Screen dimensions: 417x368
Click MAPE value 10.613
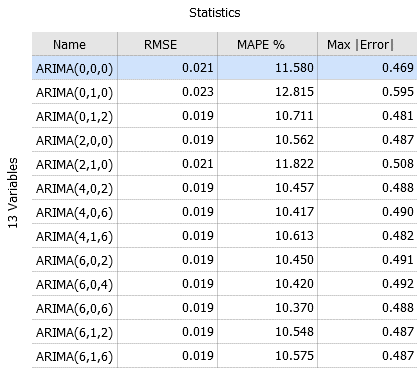[x=294, y=236]
